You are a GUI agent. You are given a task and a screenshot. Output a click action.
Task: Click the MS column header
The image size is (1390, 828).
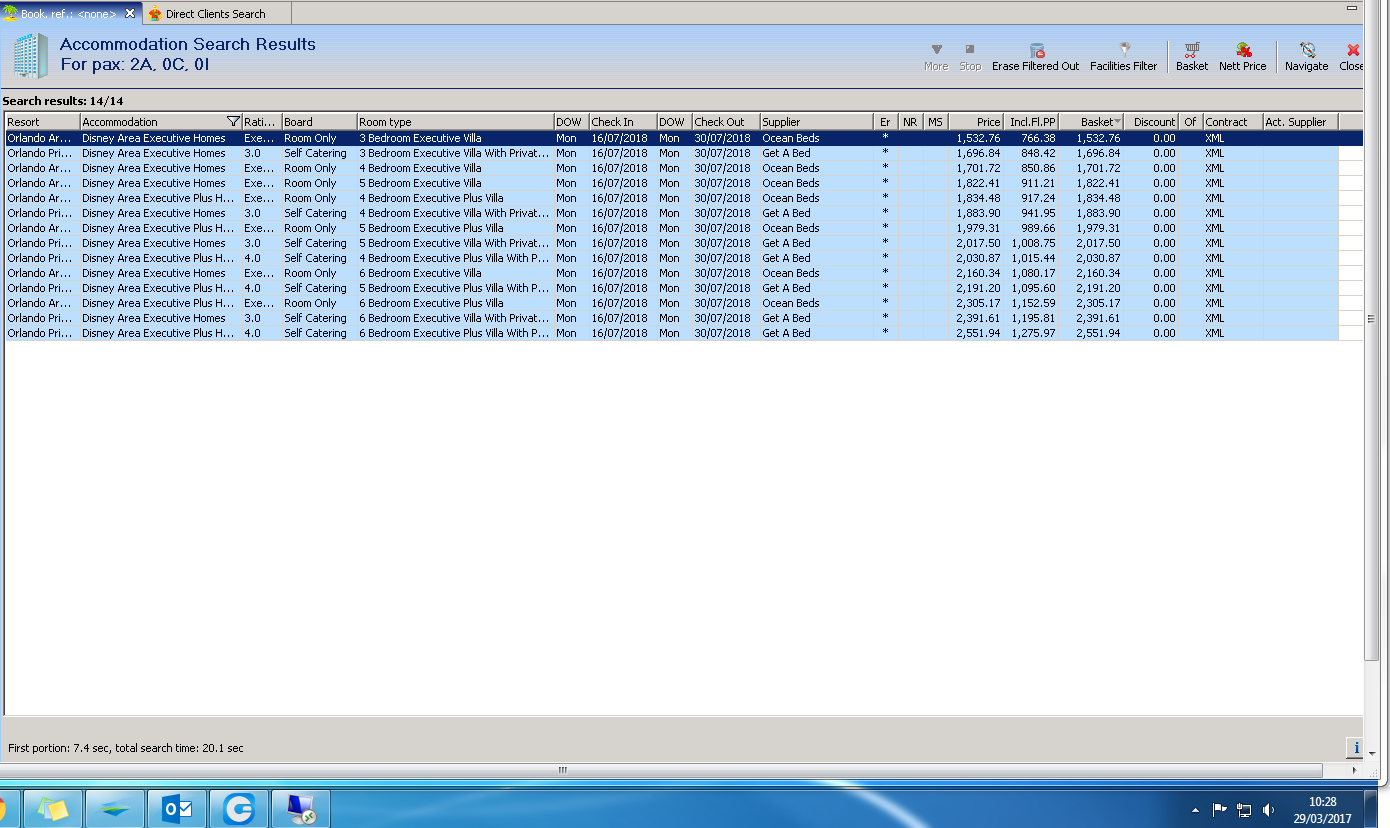[936, 122]
